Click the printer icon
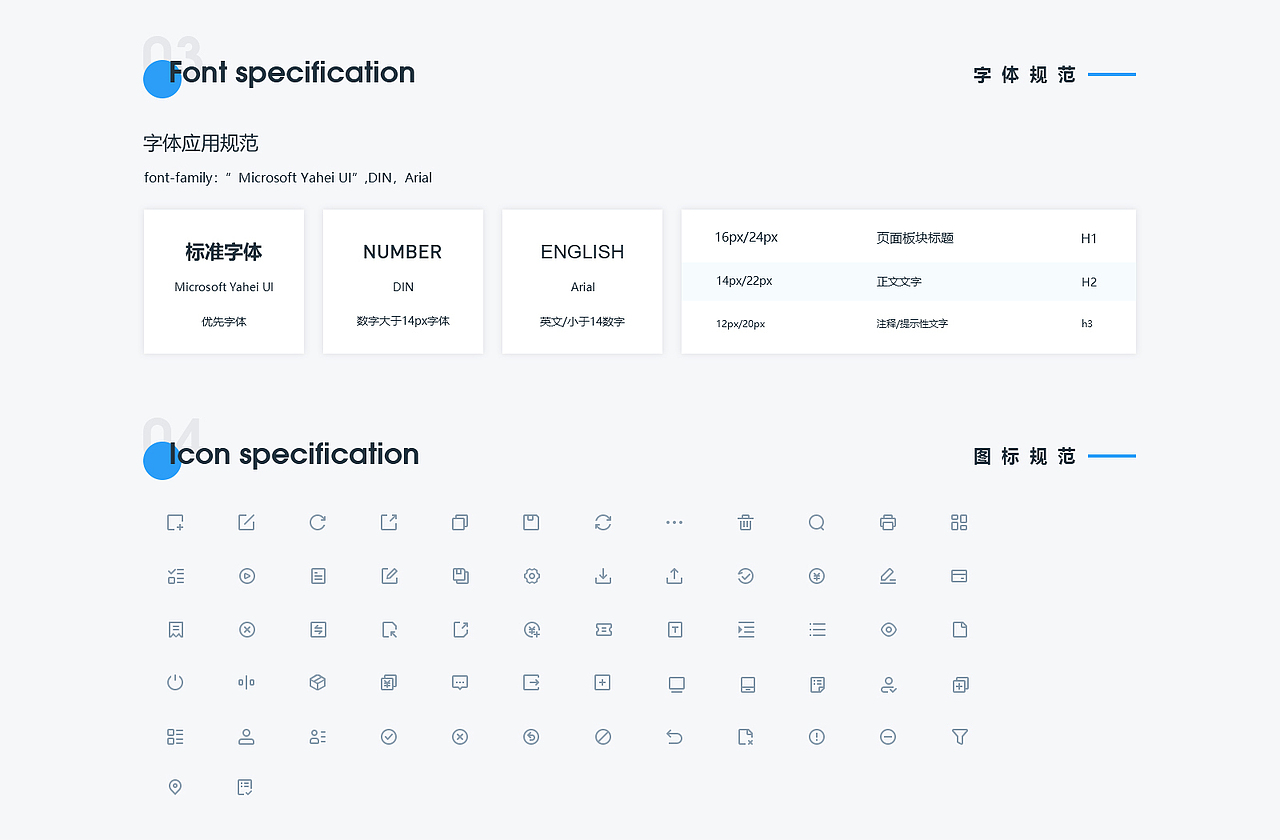The width and height of the screenshot is (1280, 840). [x=888, y=522]
